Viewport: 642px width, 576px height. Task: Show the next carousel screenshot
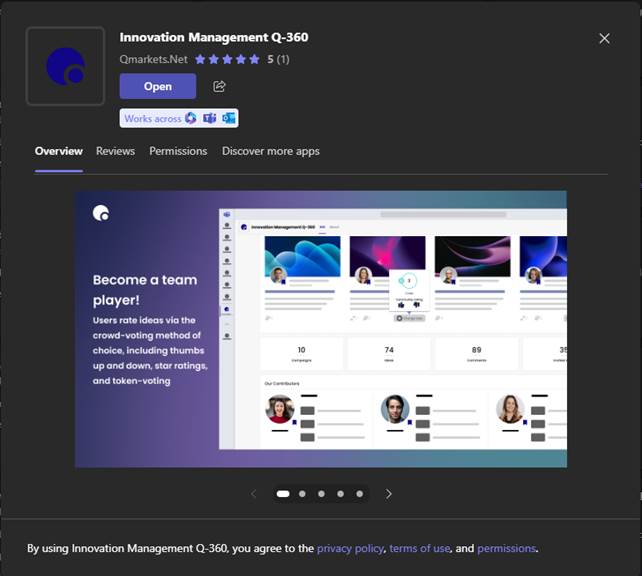click(389, 494)
